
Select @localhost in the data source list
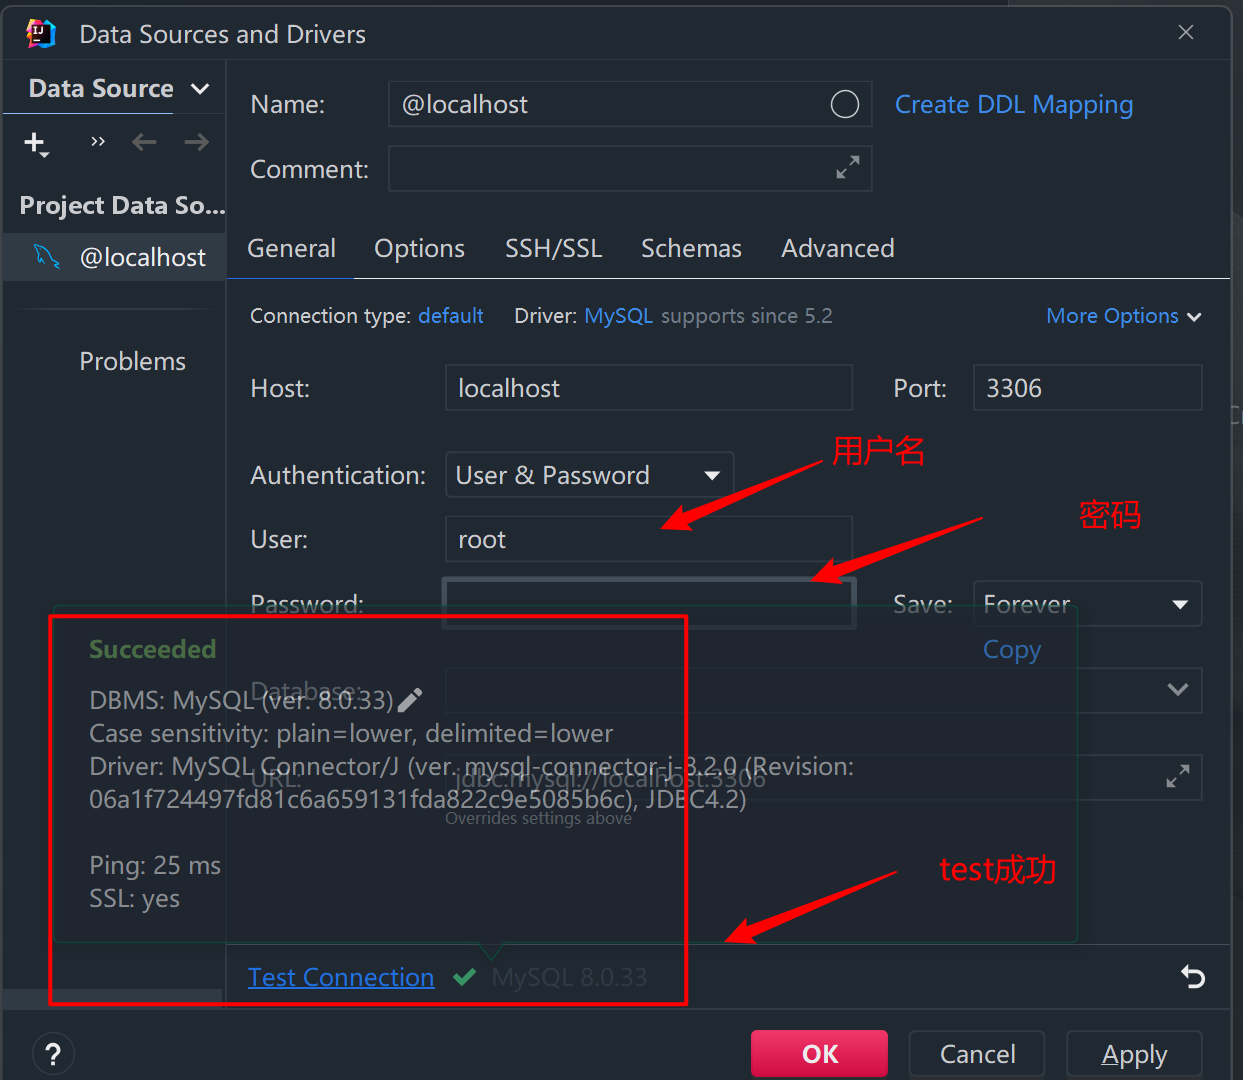142,257
